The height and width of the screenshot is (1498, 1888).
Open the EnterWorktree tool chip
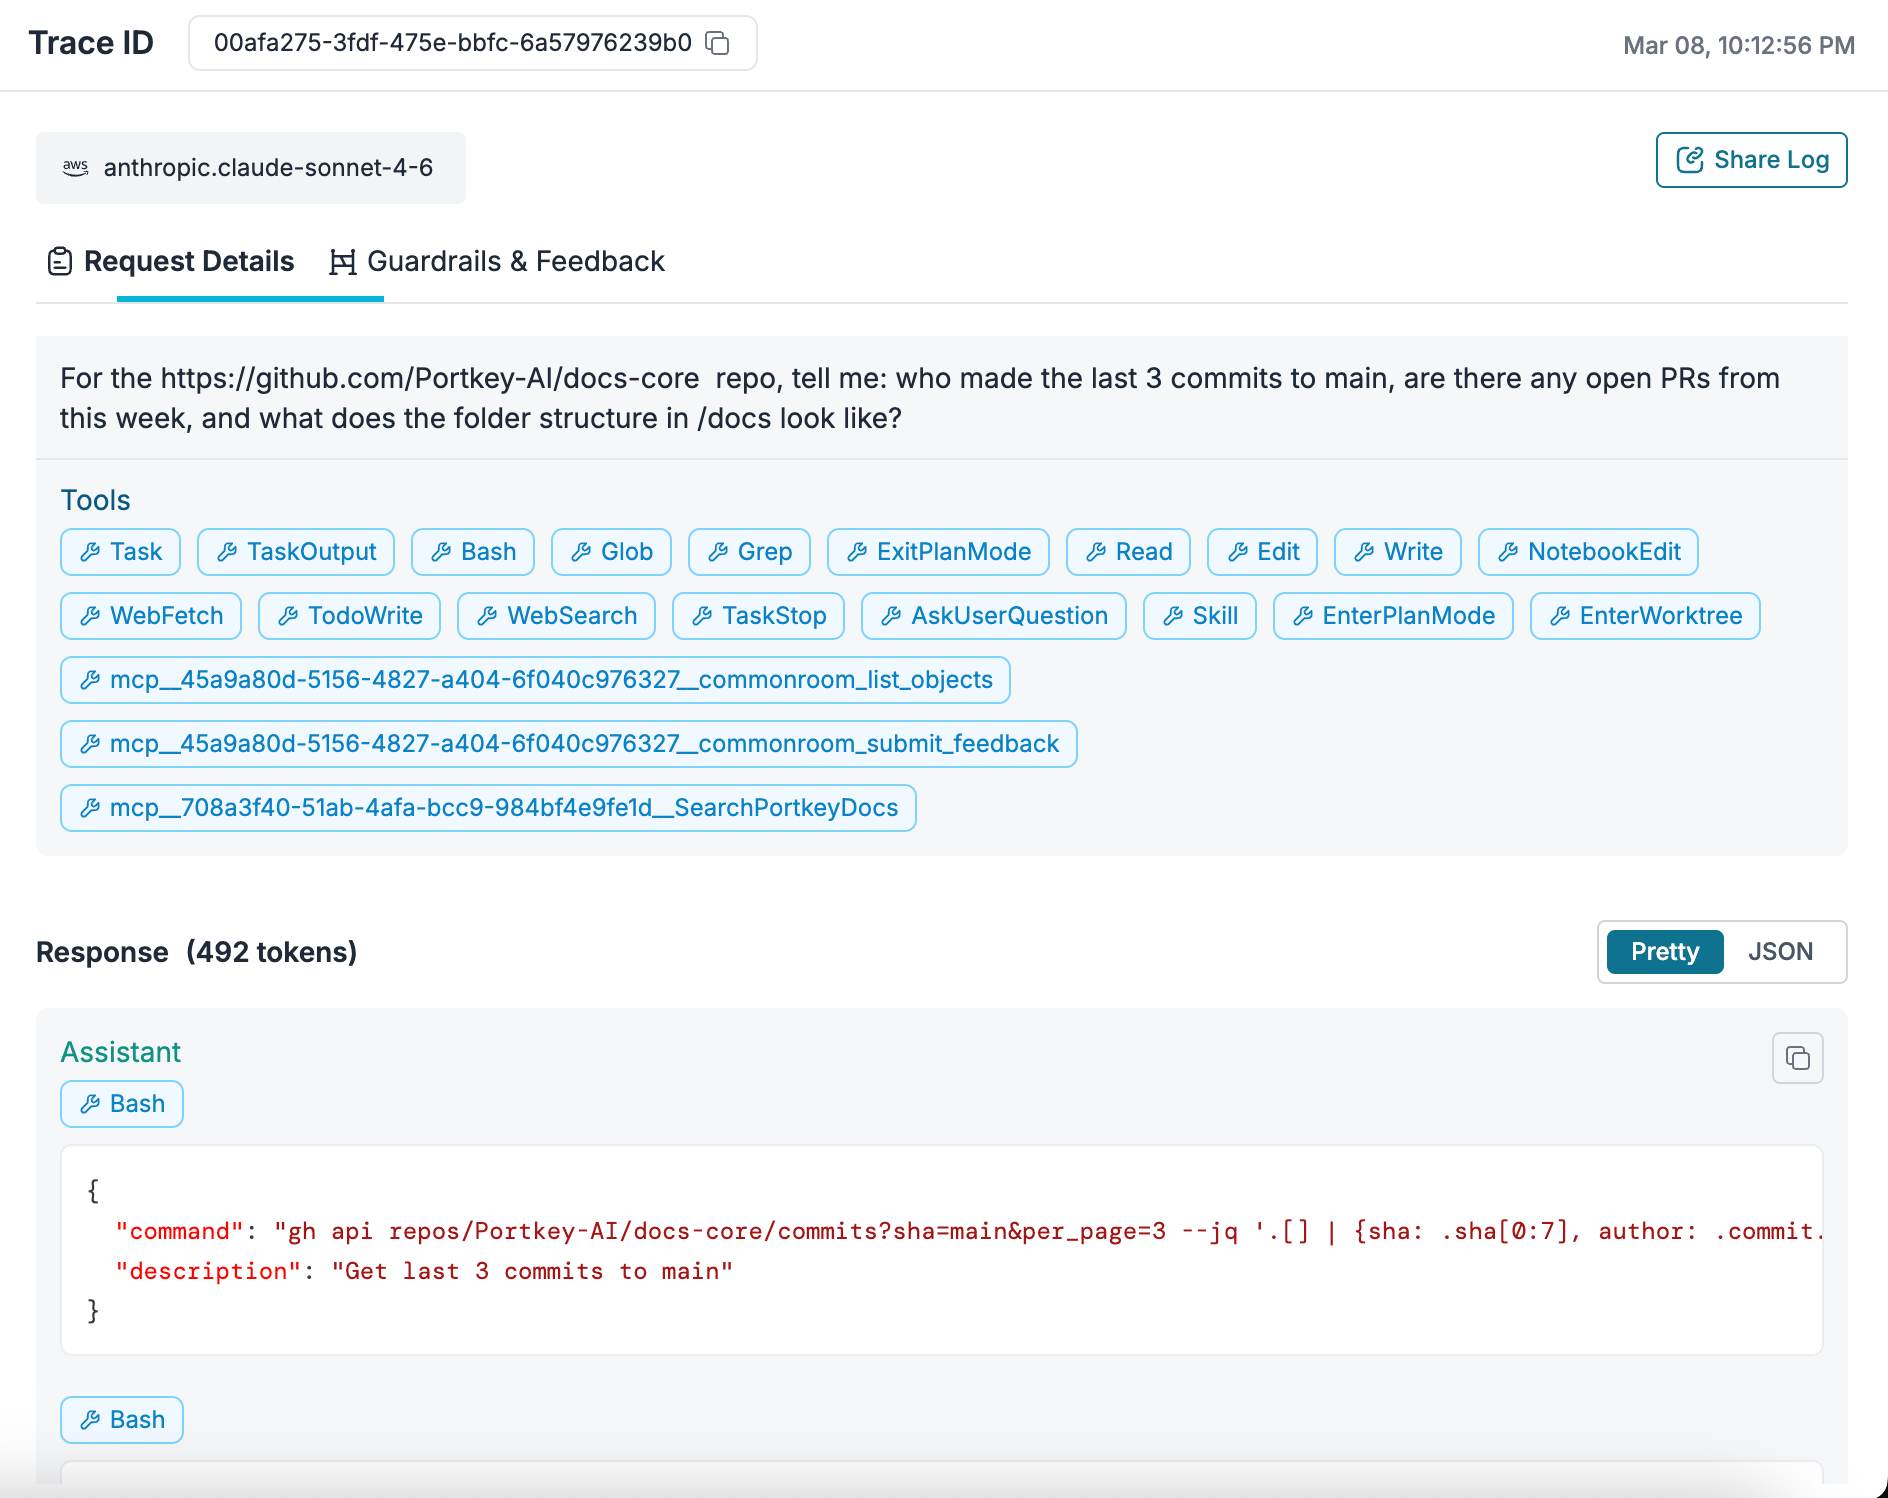[x=1645, y=616]
